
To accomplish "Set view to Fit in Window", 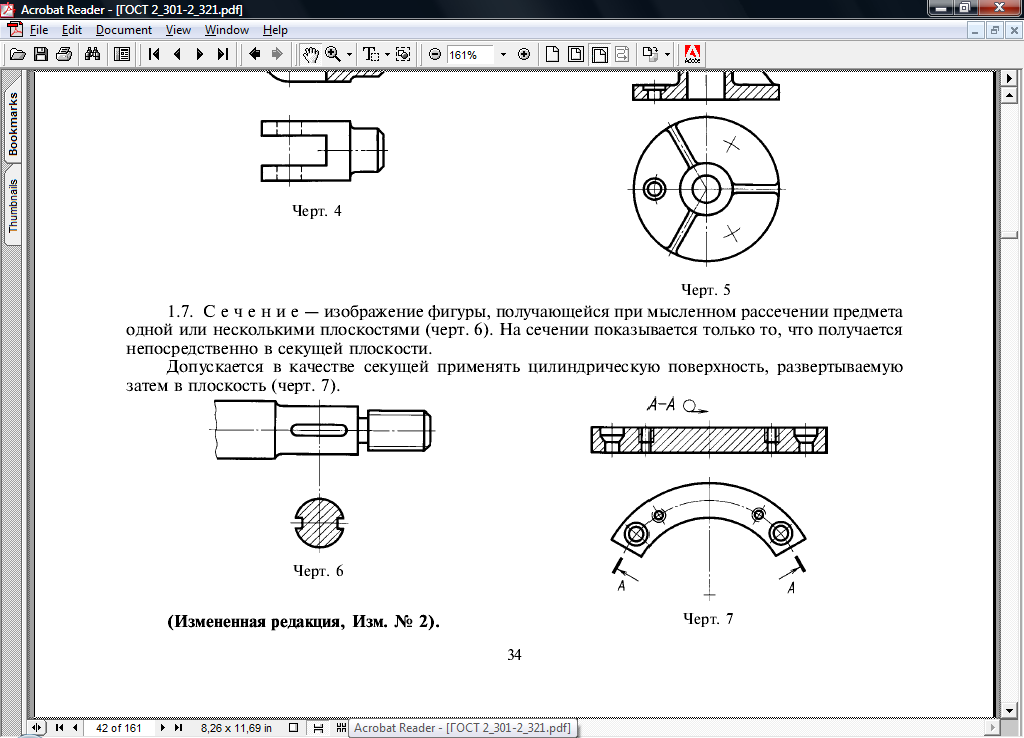I will (576, 54).
